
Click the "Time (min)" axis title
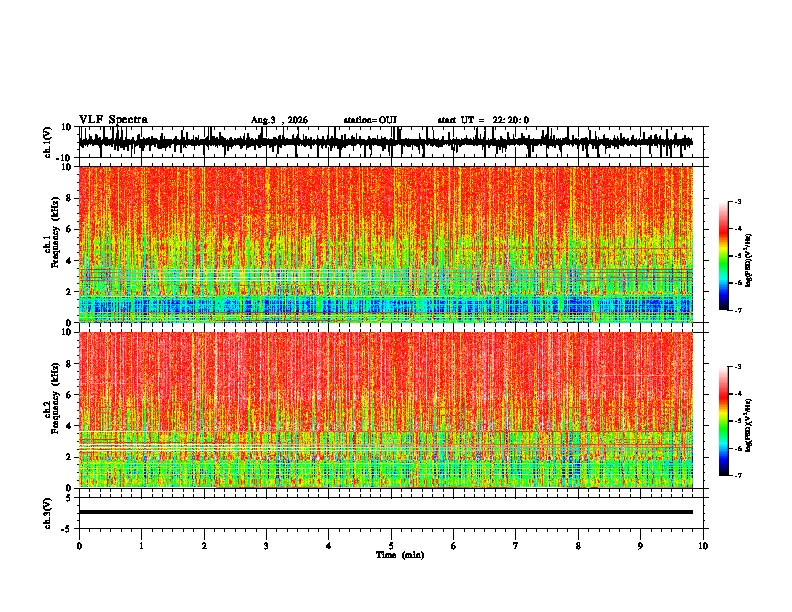coord(400,555)
